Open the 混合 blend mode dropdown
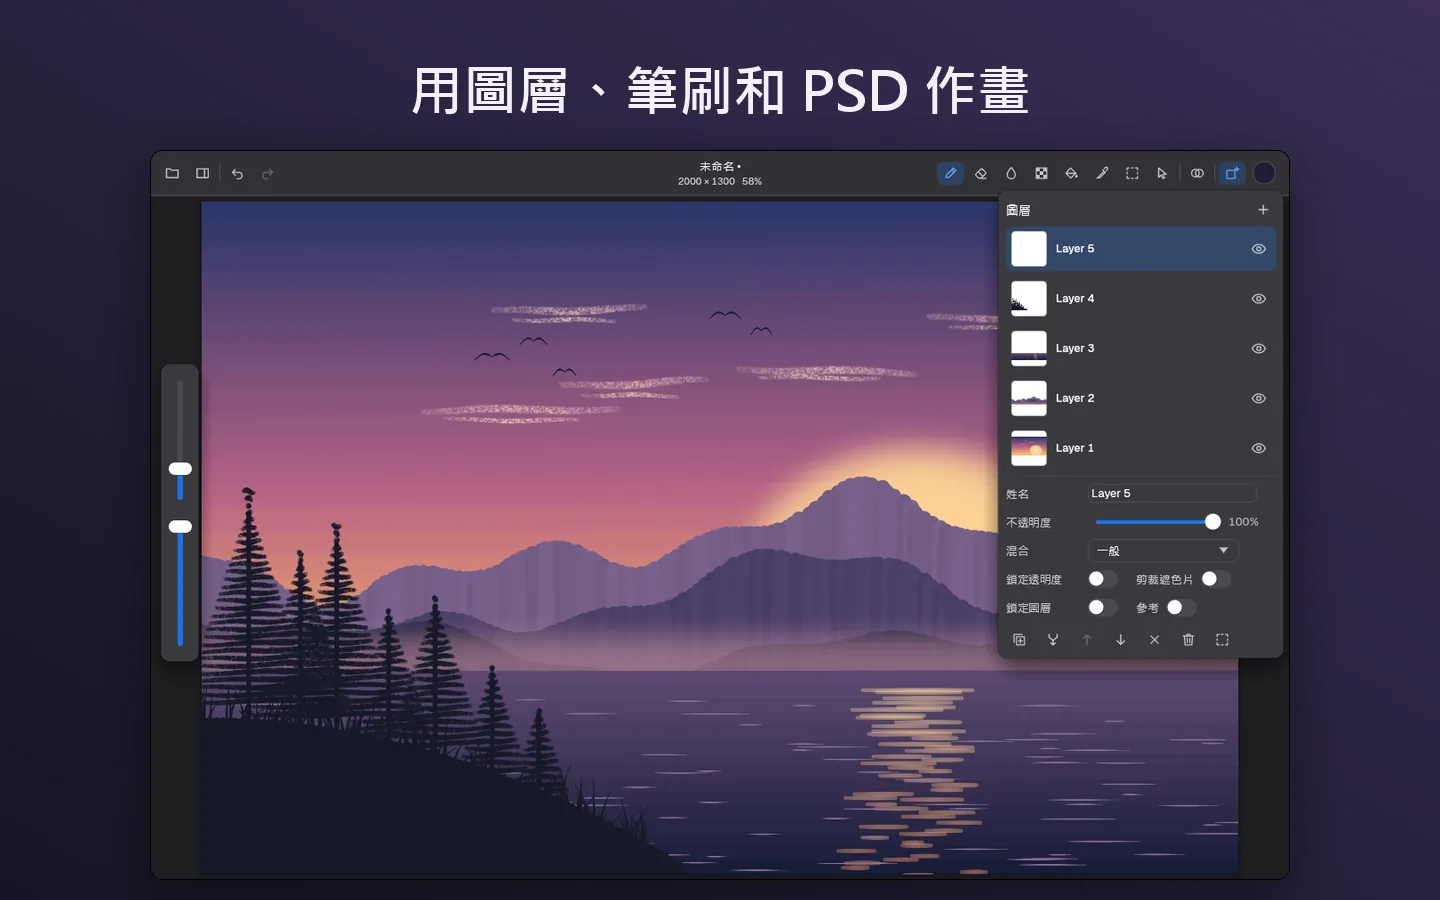 [1163, 551]
